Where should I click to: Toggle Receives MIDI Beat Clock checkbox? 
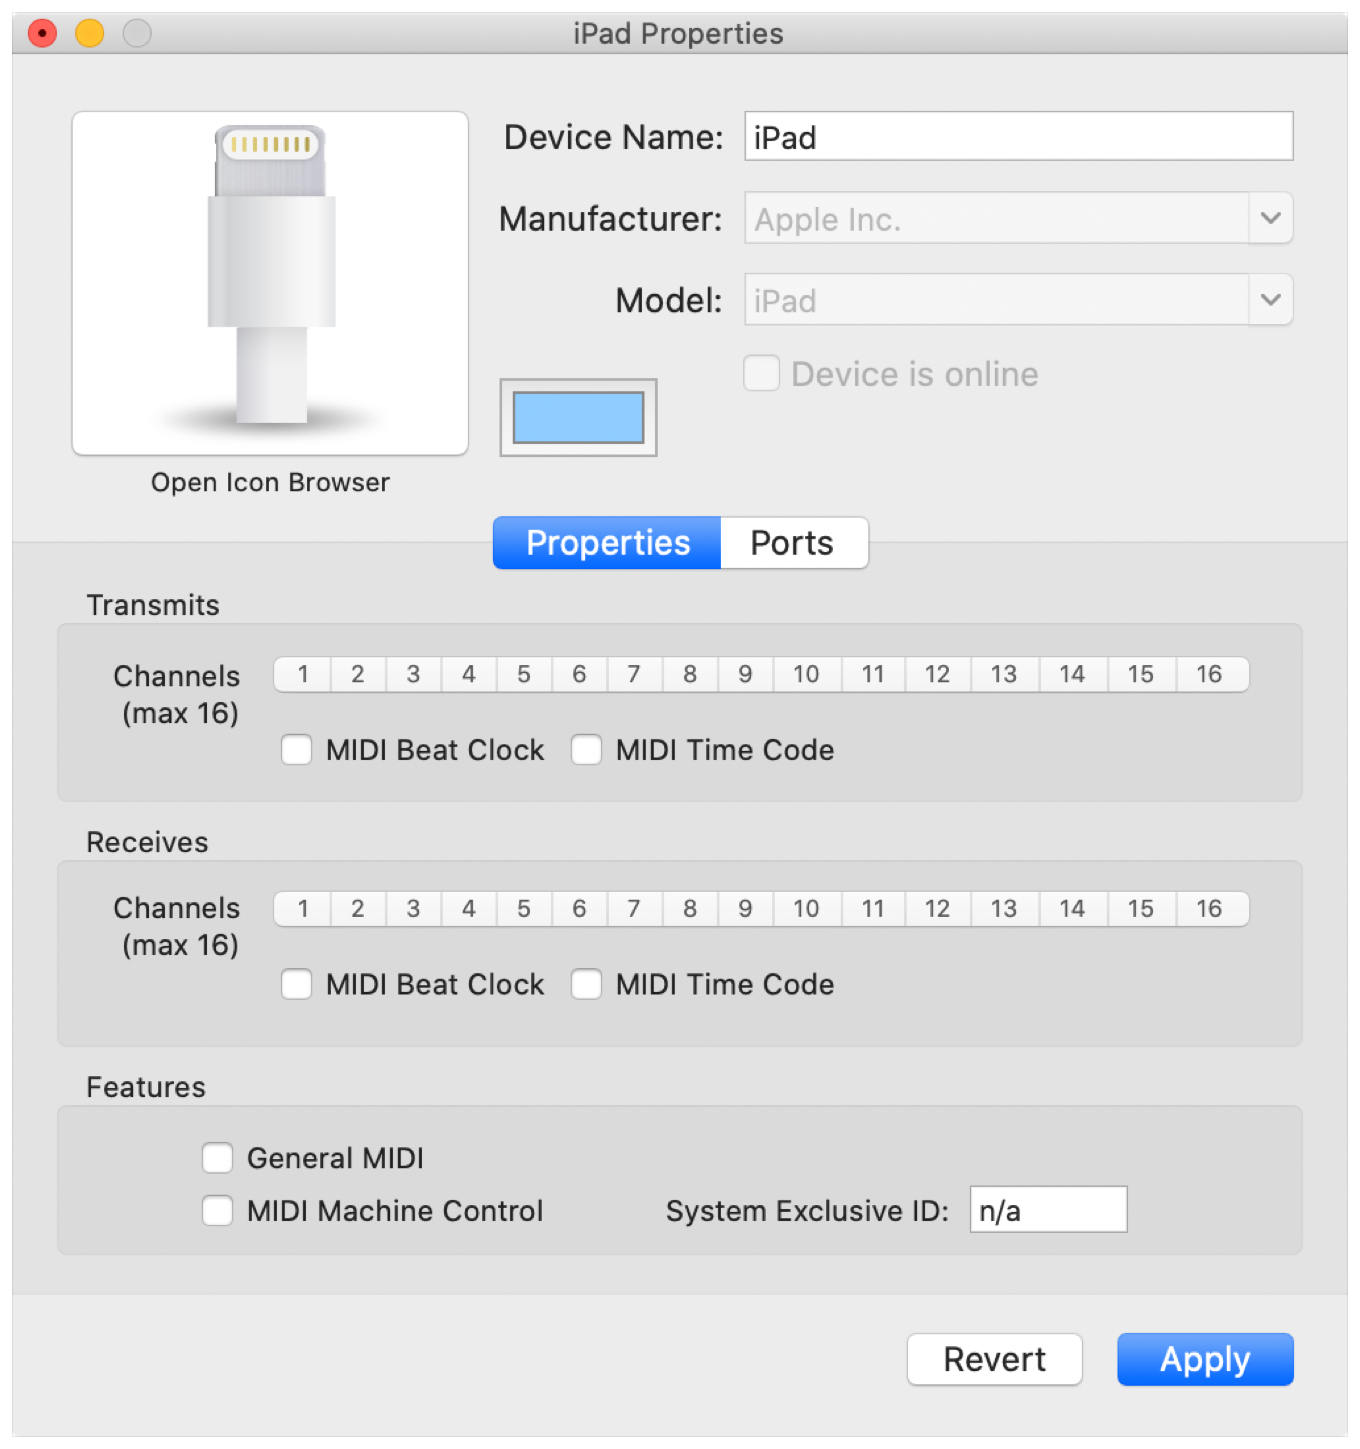pyautogui.click(x=297, y=984)
